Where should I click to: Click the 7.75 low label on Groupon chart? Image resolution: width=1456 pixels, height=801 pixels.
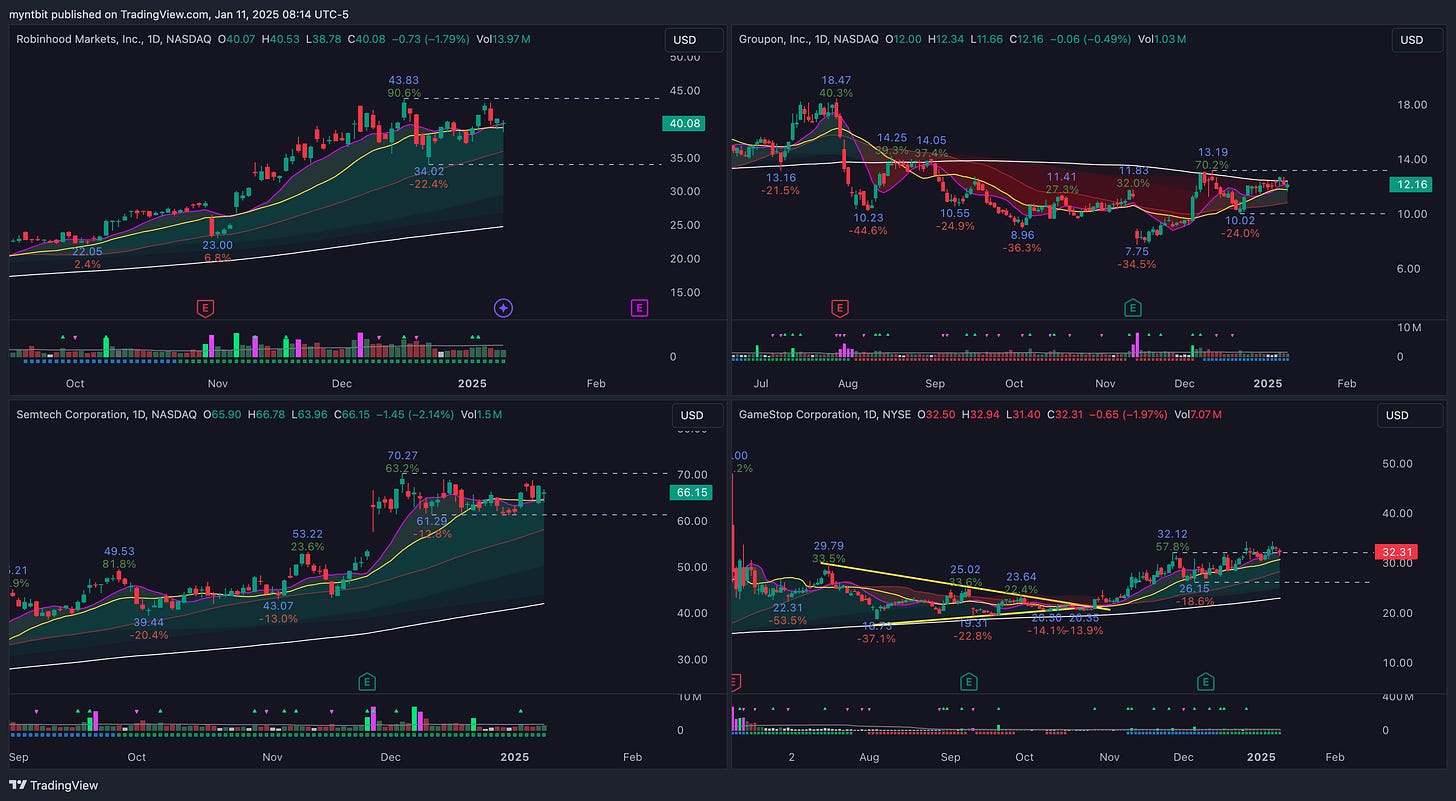point(1136,252)
